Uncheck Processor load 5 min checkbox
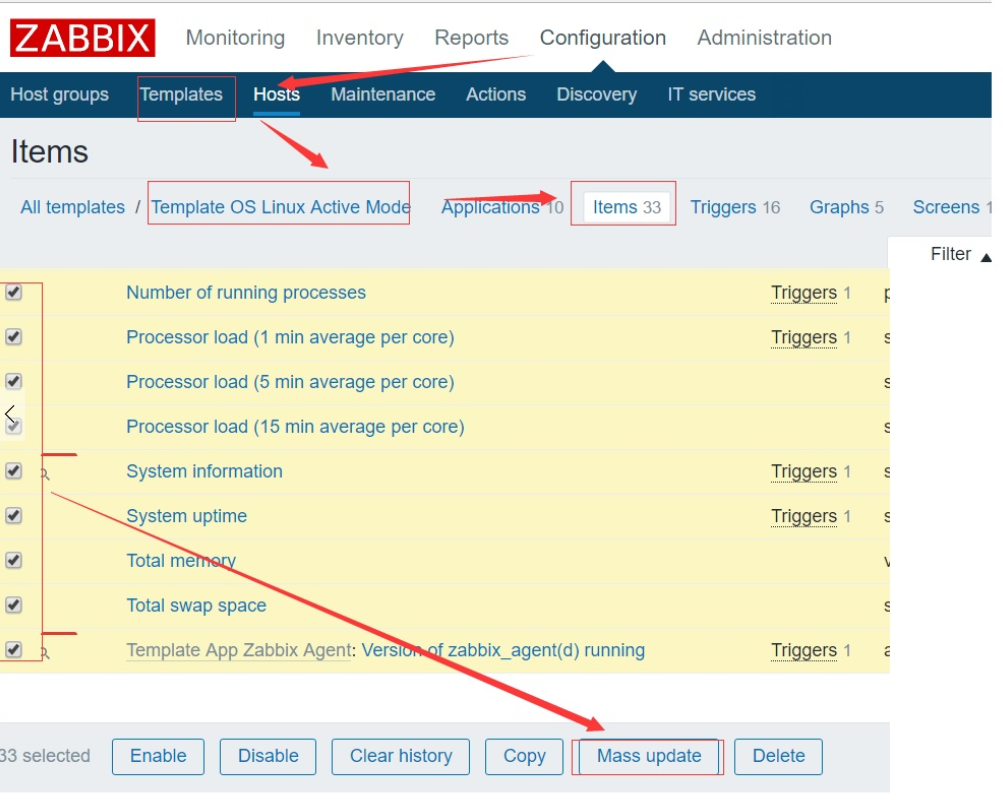 [13, 382]
